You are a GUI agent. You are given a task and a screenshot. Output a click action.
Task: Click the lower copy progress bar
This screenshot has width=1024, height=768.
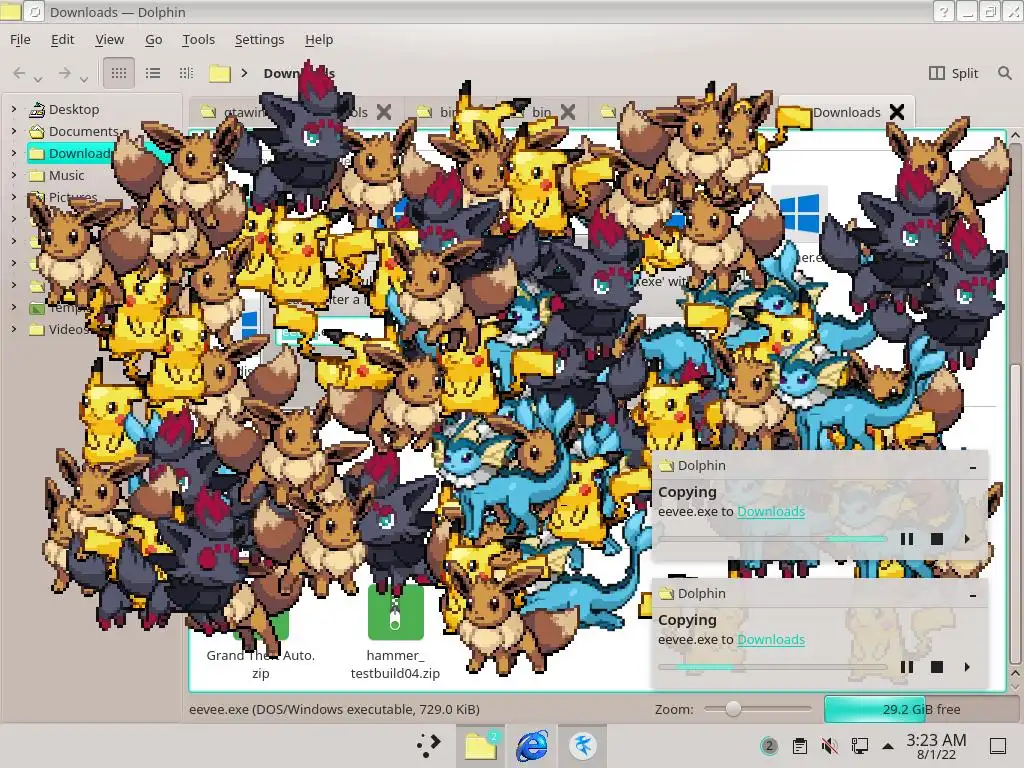(772, 667)
